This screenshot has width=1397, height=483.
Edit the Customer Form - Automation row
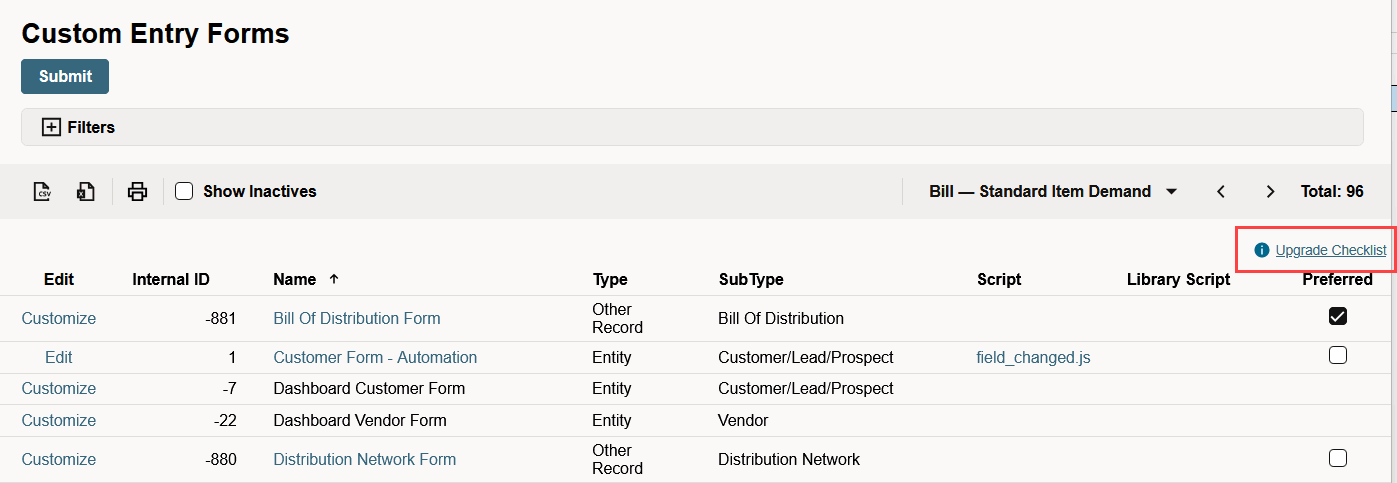point(59,357)
